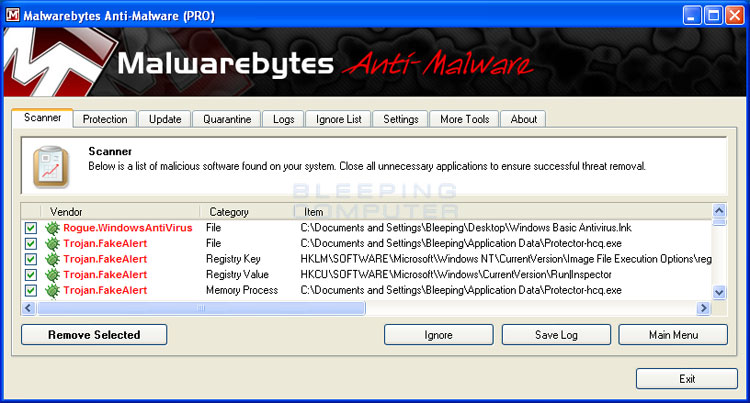Open the Logs tab

[283, 119]
